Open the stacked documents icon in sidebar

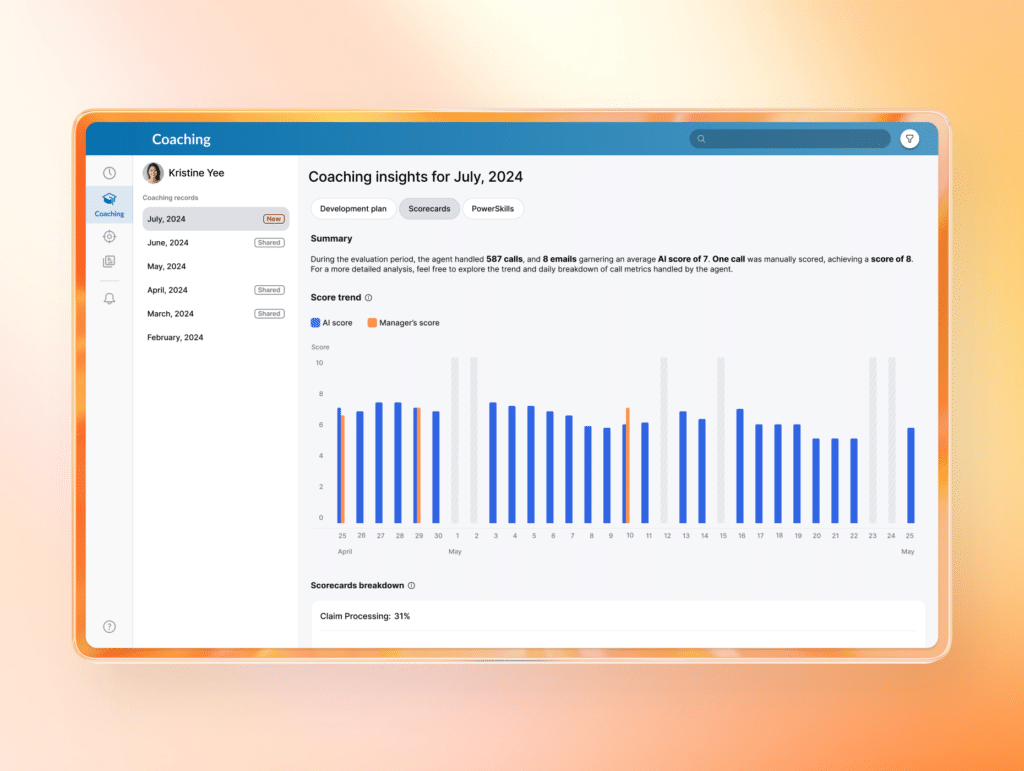point(109,262)
